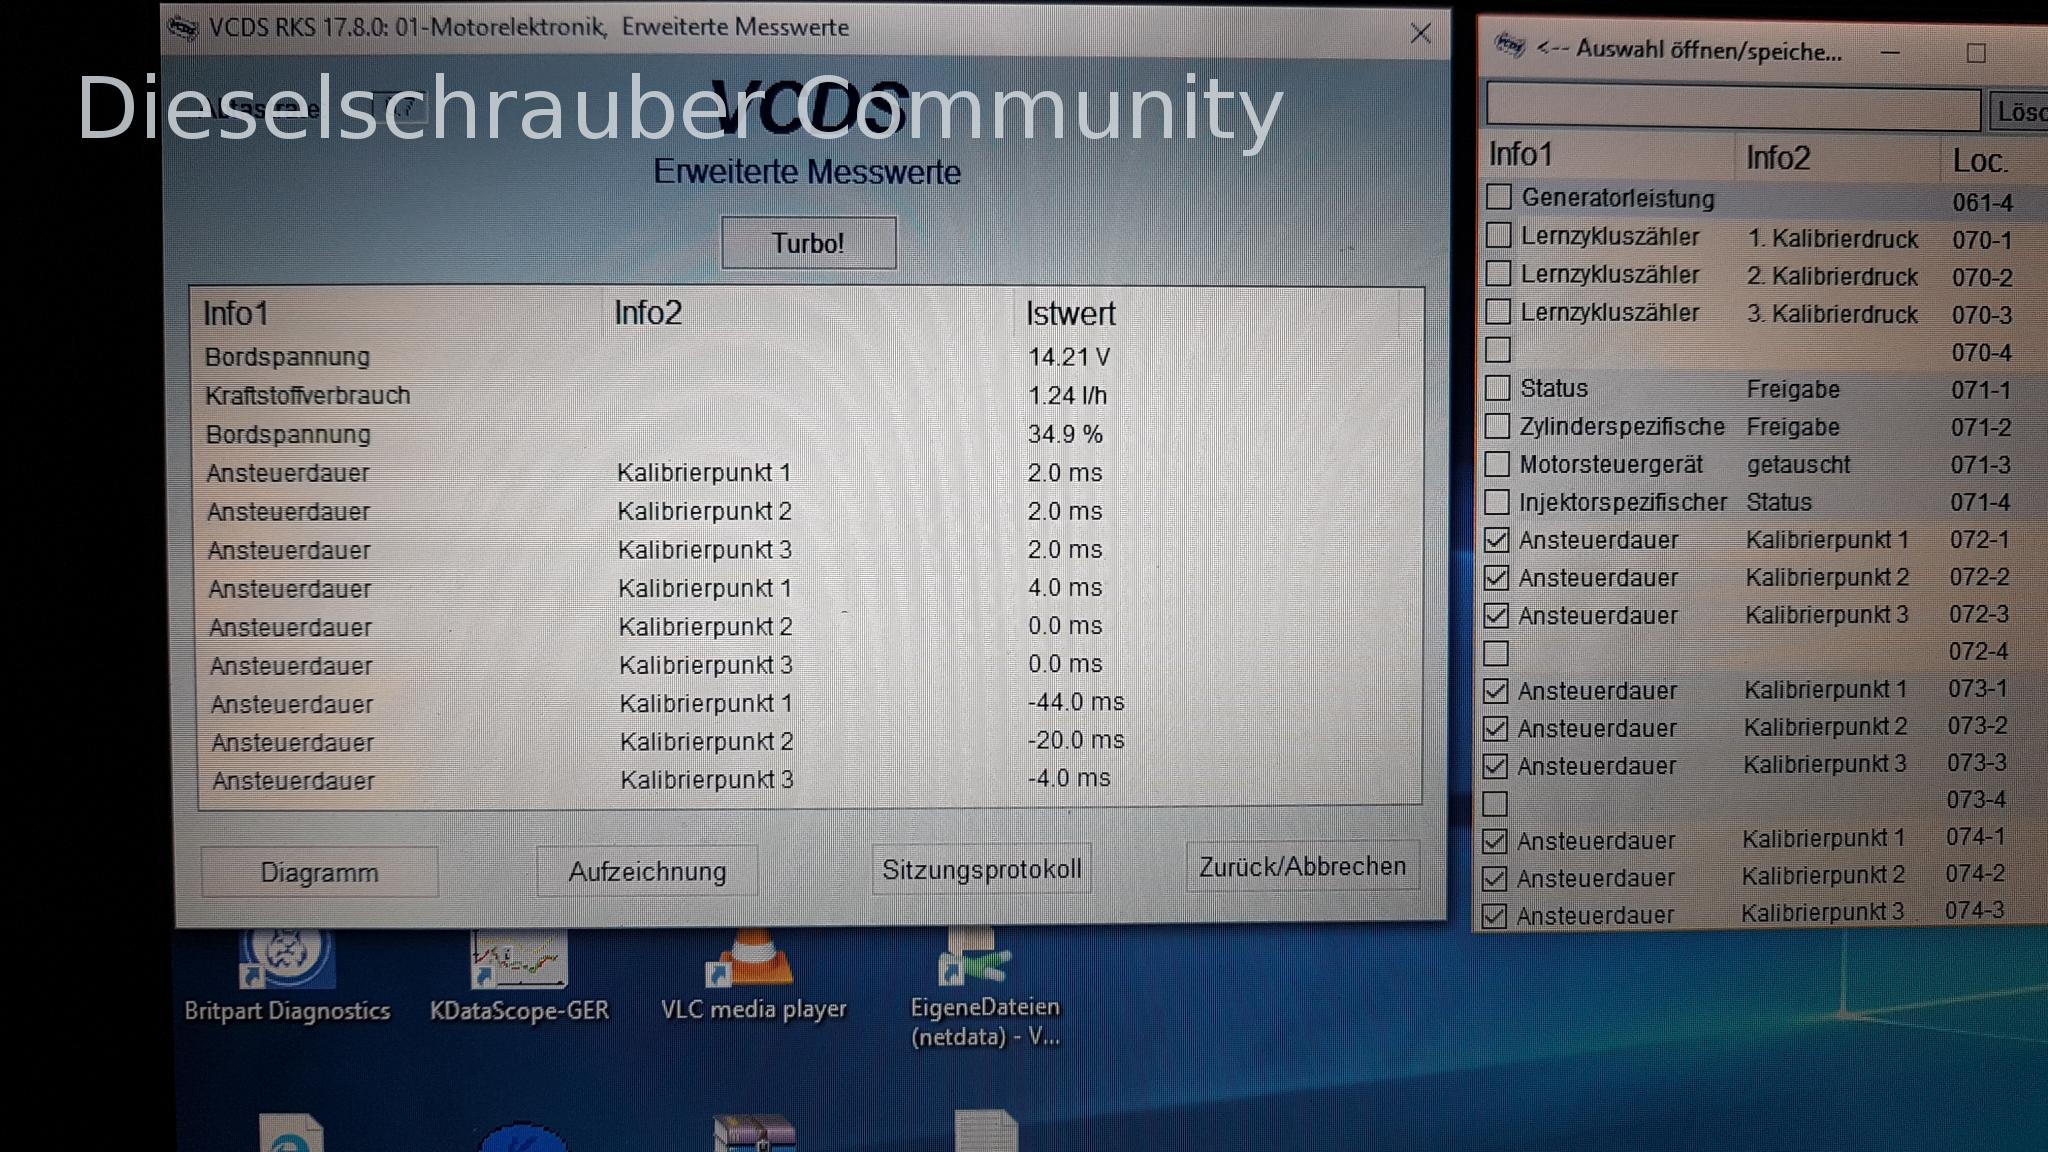2048x1152 pixels.
Task: Open the KDataScope-GER desktop shortcut
Action: pos(519,975)
